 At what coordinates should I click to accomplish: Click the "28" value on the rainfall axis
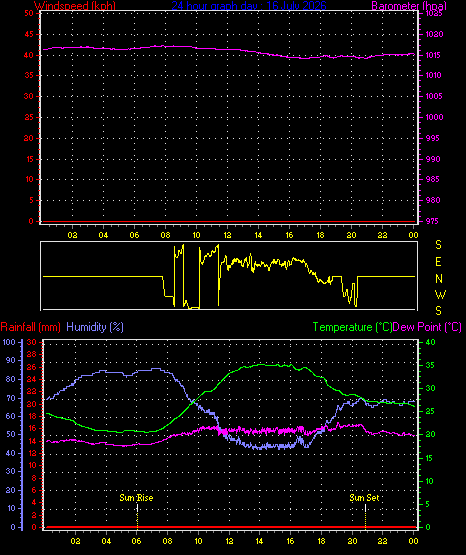click(x=32, y=354)
